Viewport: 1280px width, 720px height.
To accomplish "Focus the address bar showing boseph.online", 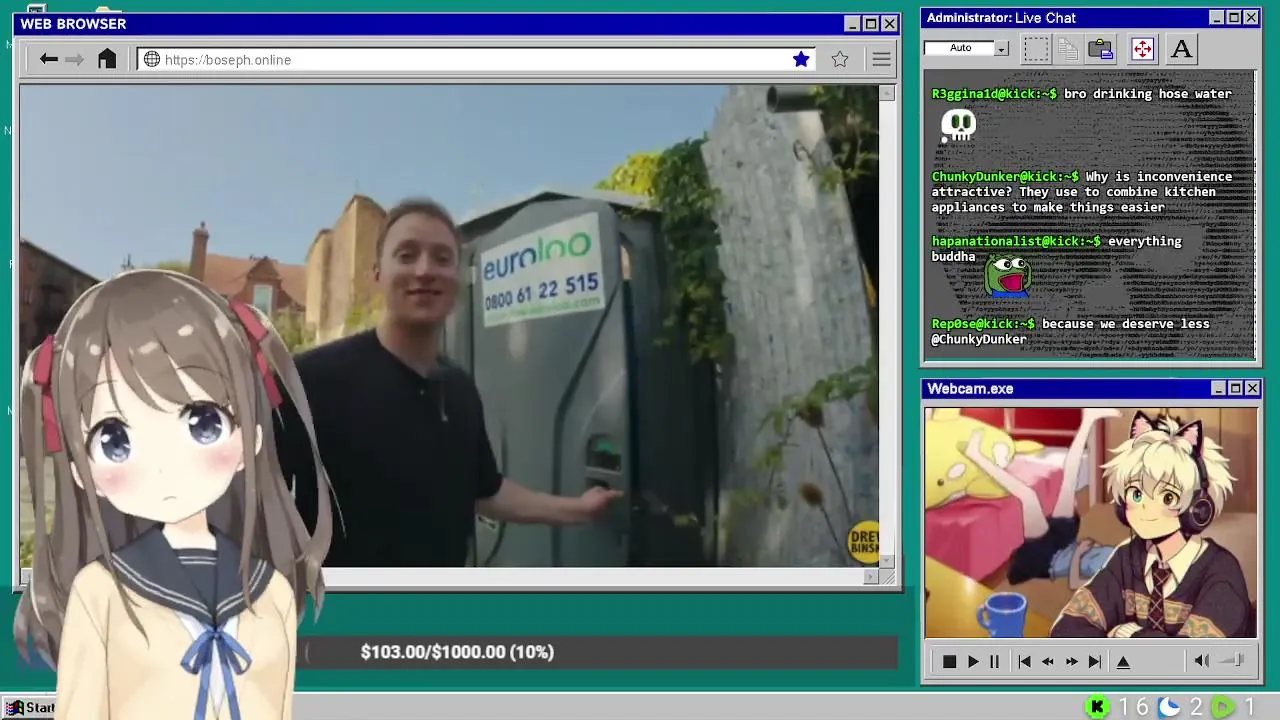I will 475,59.
